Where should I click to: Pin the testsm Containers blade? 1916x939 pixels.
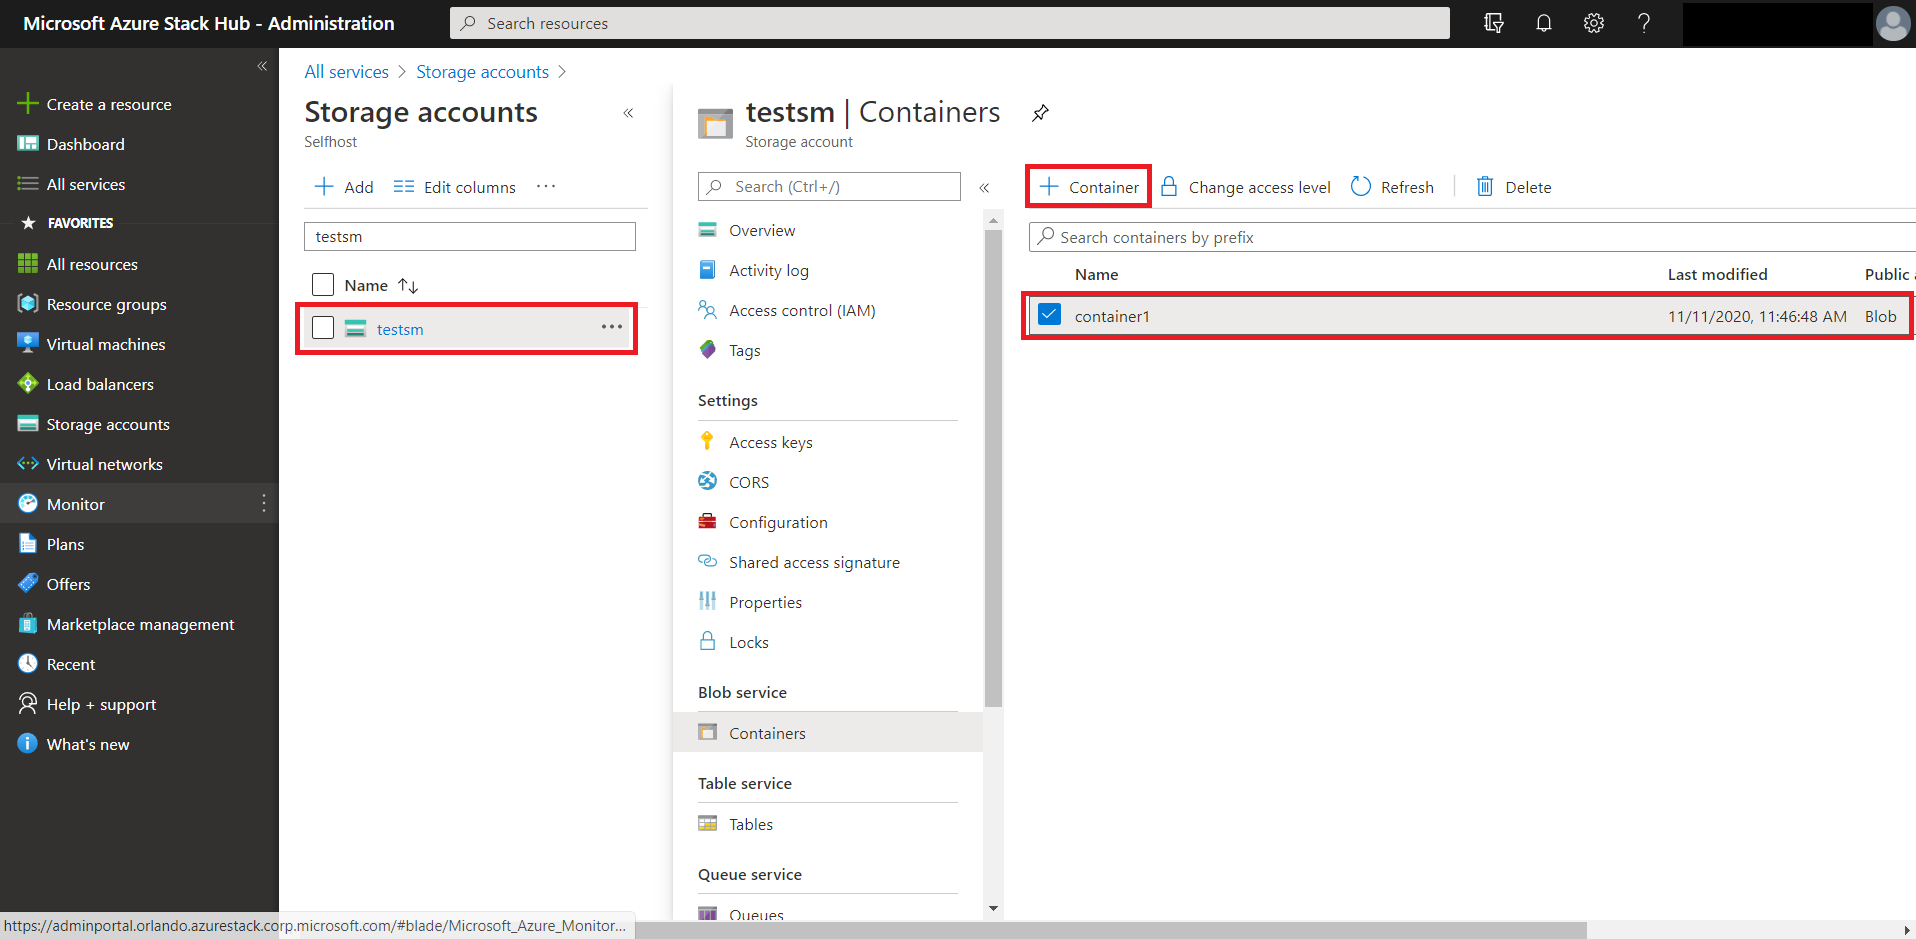click(x=1040, y=113)
